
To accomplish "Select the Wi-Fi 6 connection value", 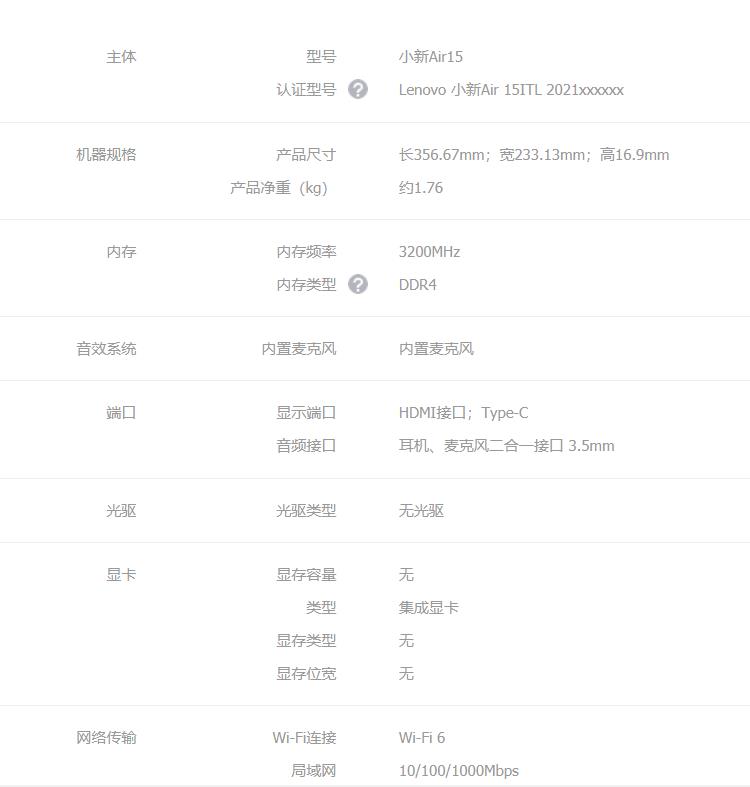I will point(422,738).
